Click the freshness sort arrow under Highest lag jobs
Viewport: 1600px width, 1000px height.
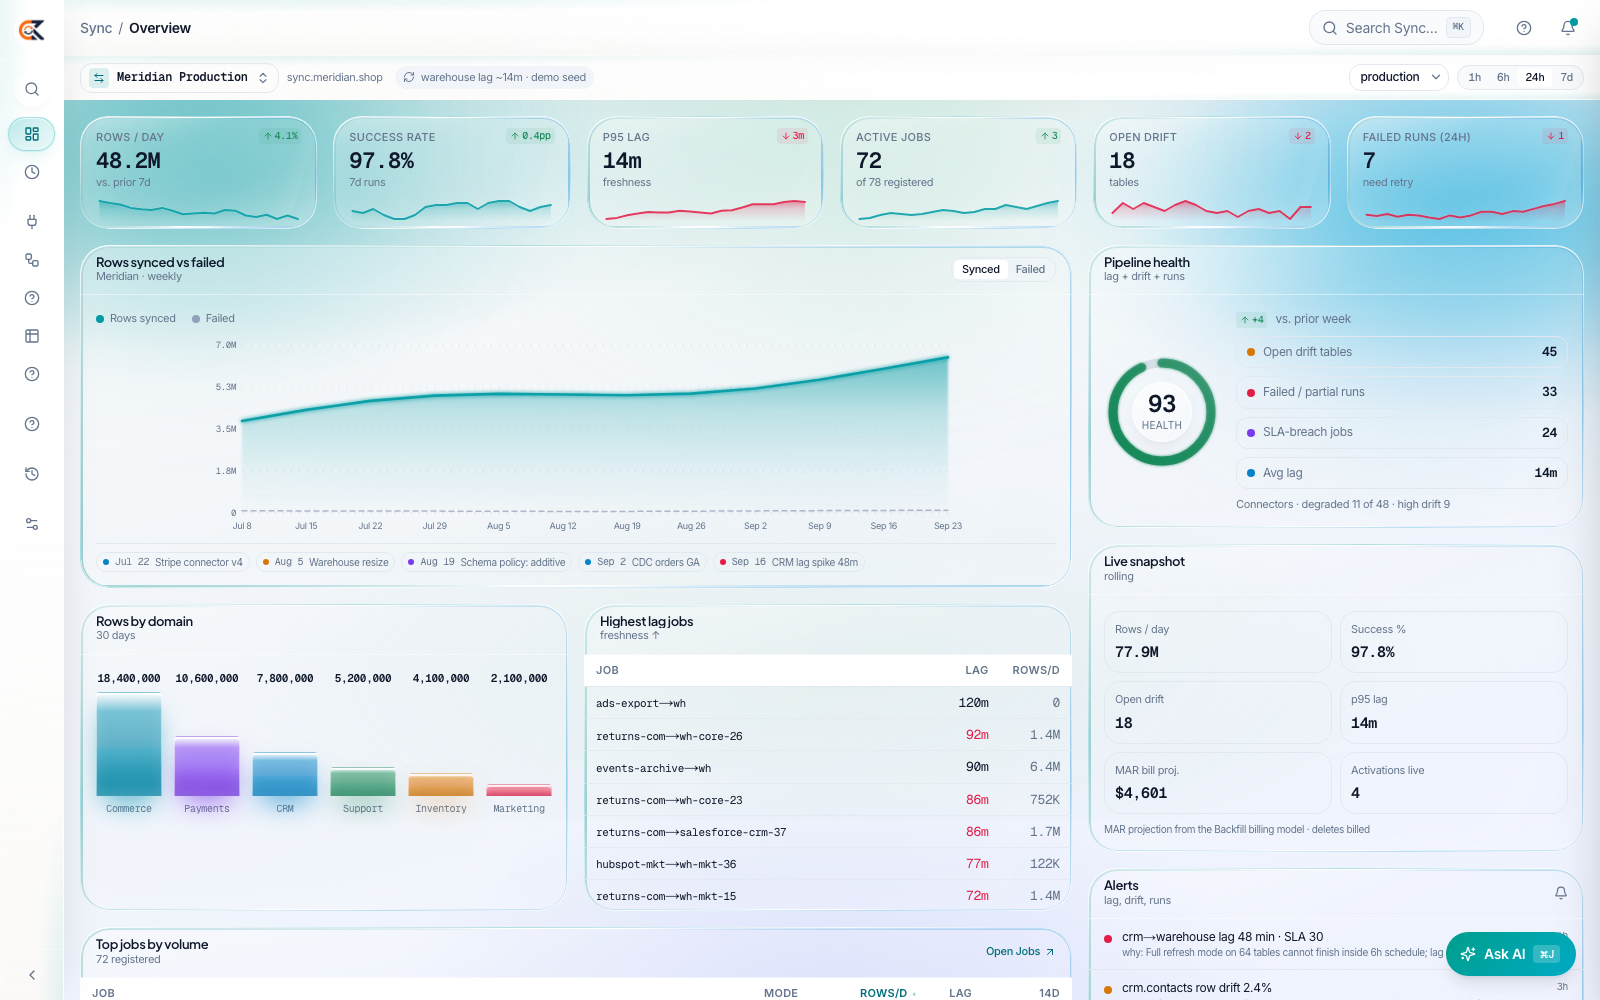[656, 636]
